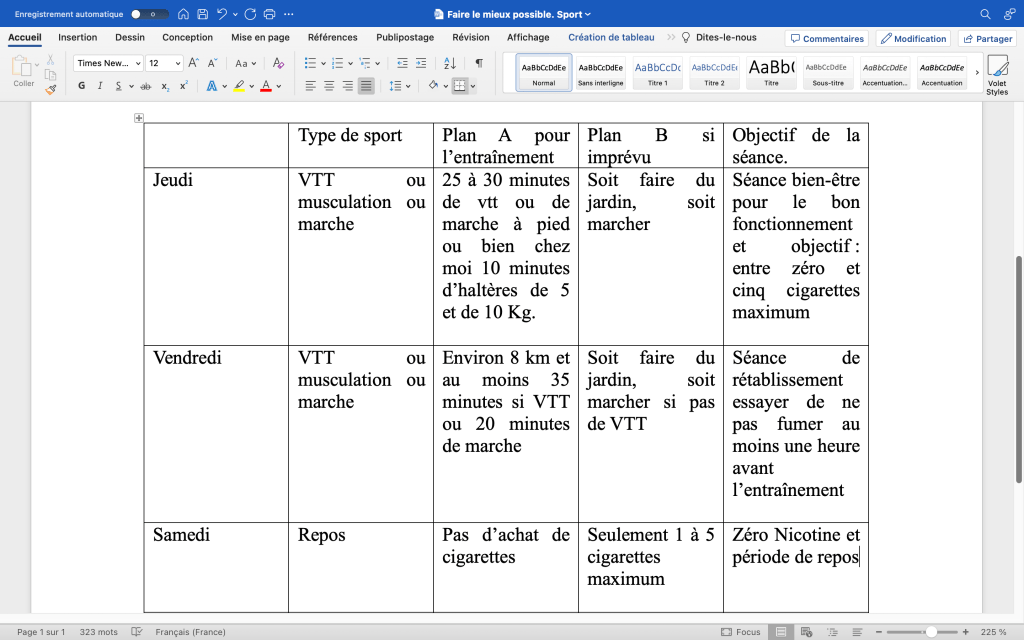The width and height of the screenshot is (1024, 640).
Task: Click the Partager button
Action: tap(986, 39)
